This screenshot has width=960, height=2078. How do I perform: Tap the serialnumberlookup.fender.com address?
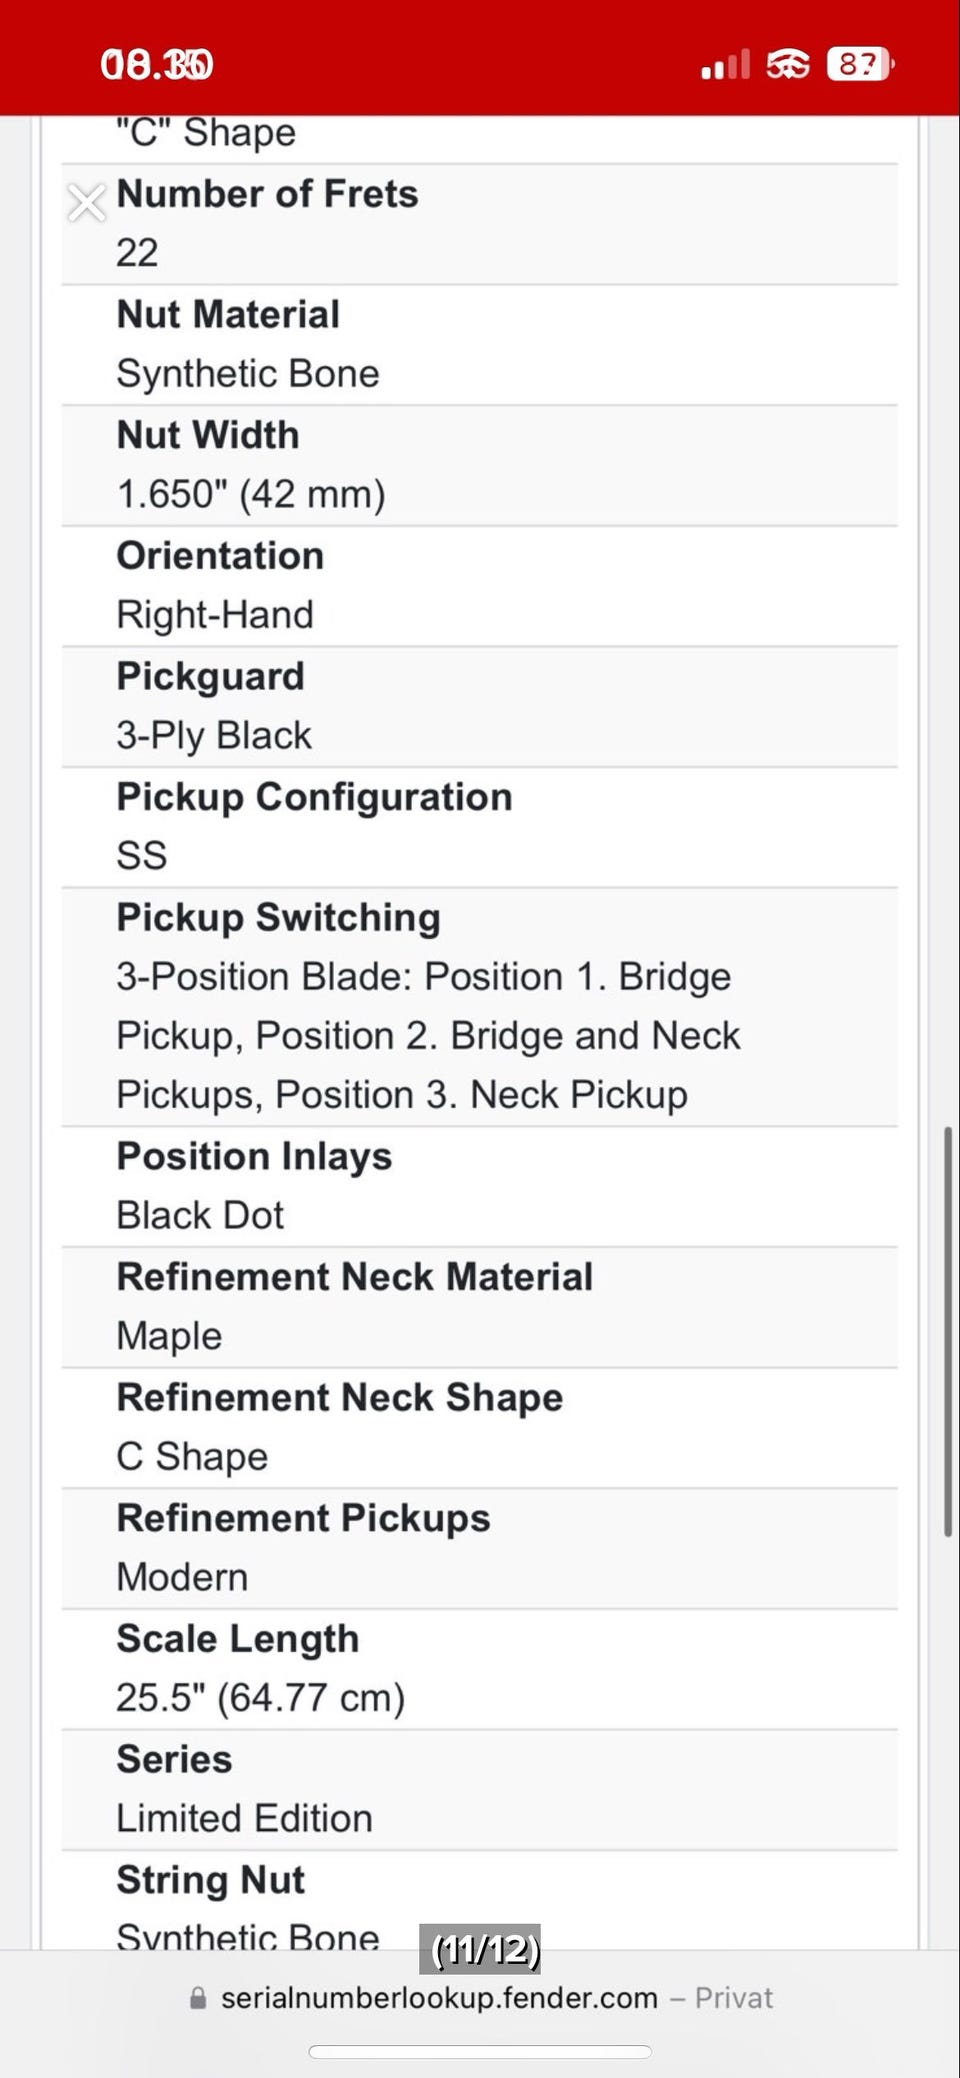point(439,1998)
